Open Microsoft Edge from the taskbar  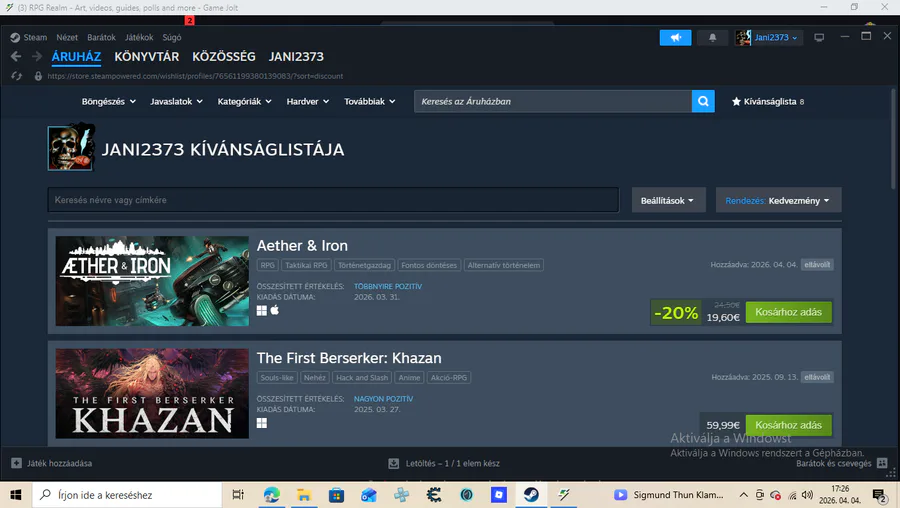[x=271, y=495]
